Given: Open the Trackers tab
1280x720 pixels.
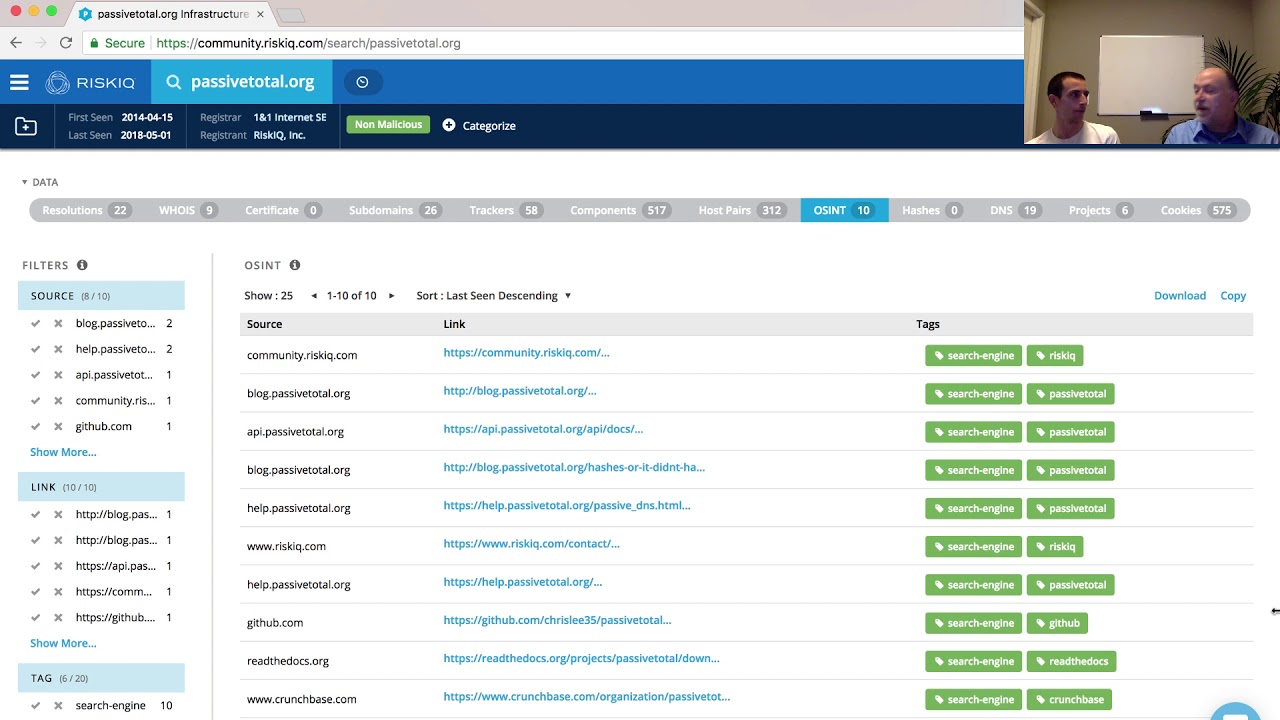Looking at the screenshot, I should tap(505, 210).
